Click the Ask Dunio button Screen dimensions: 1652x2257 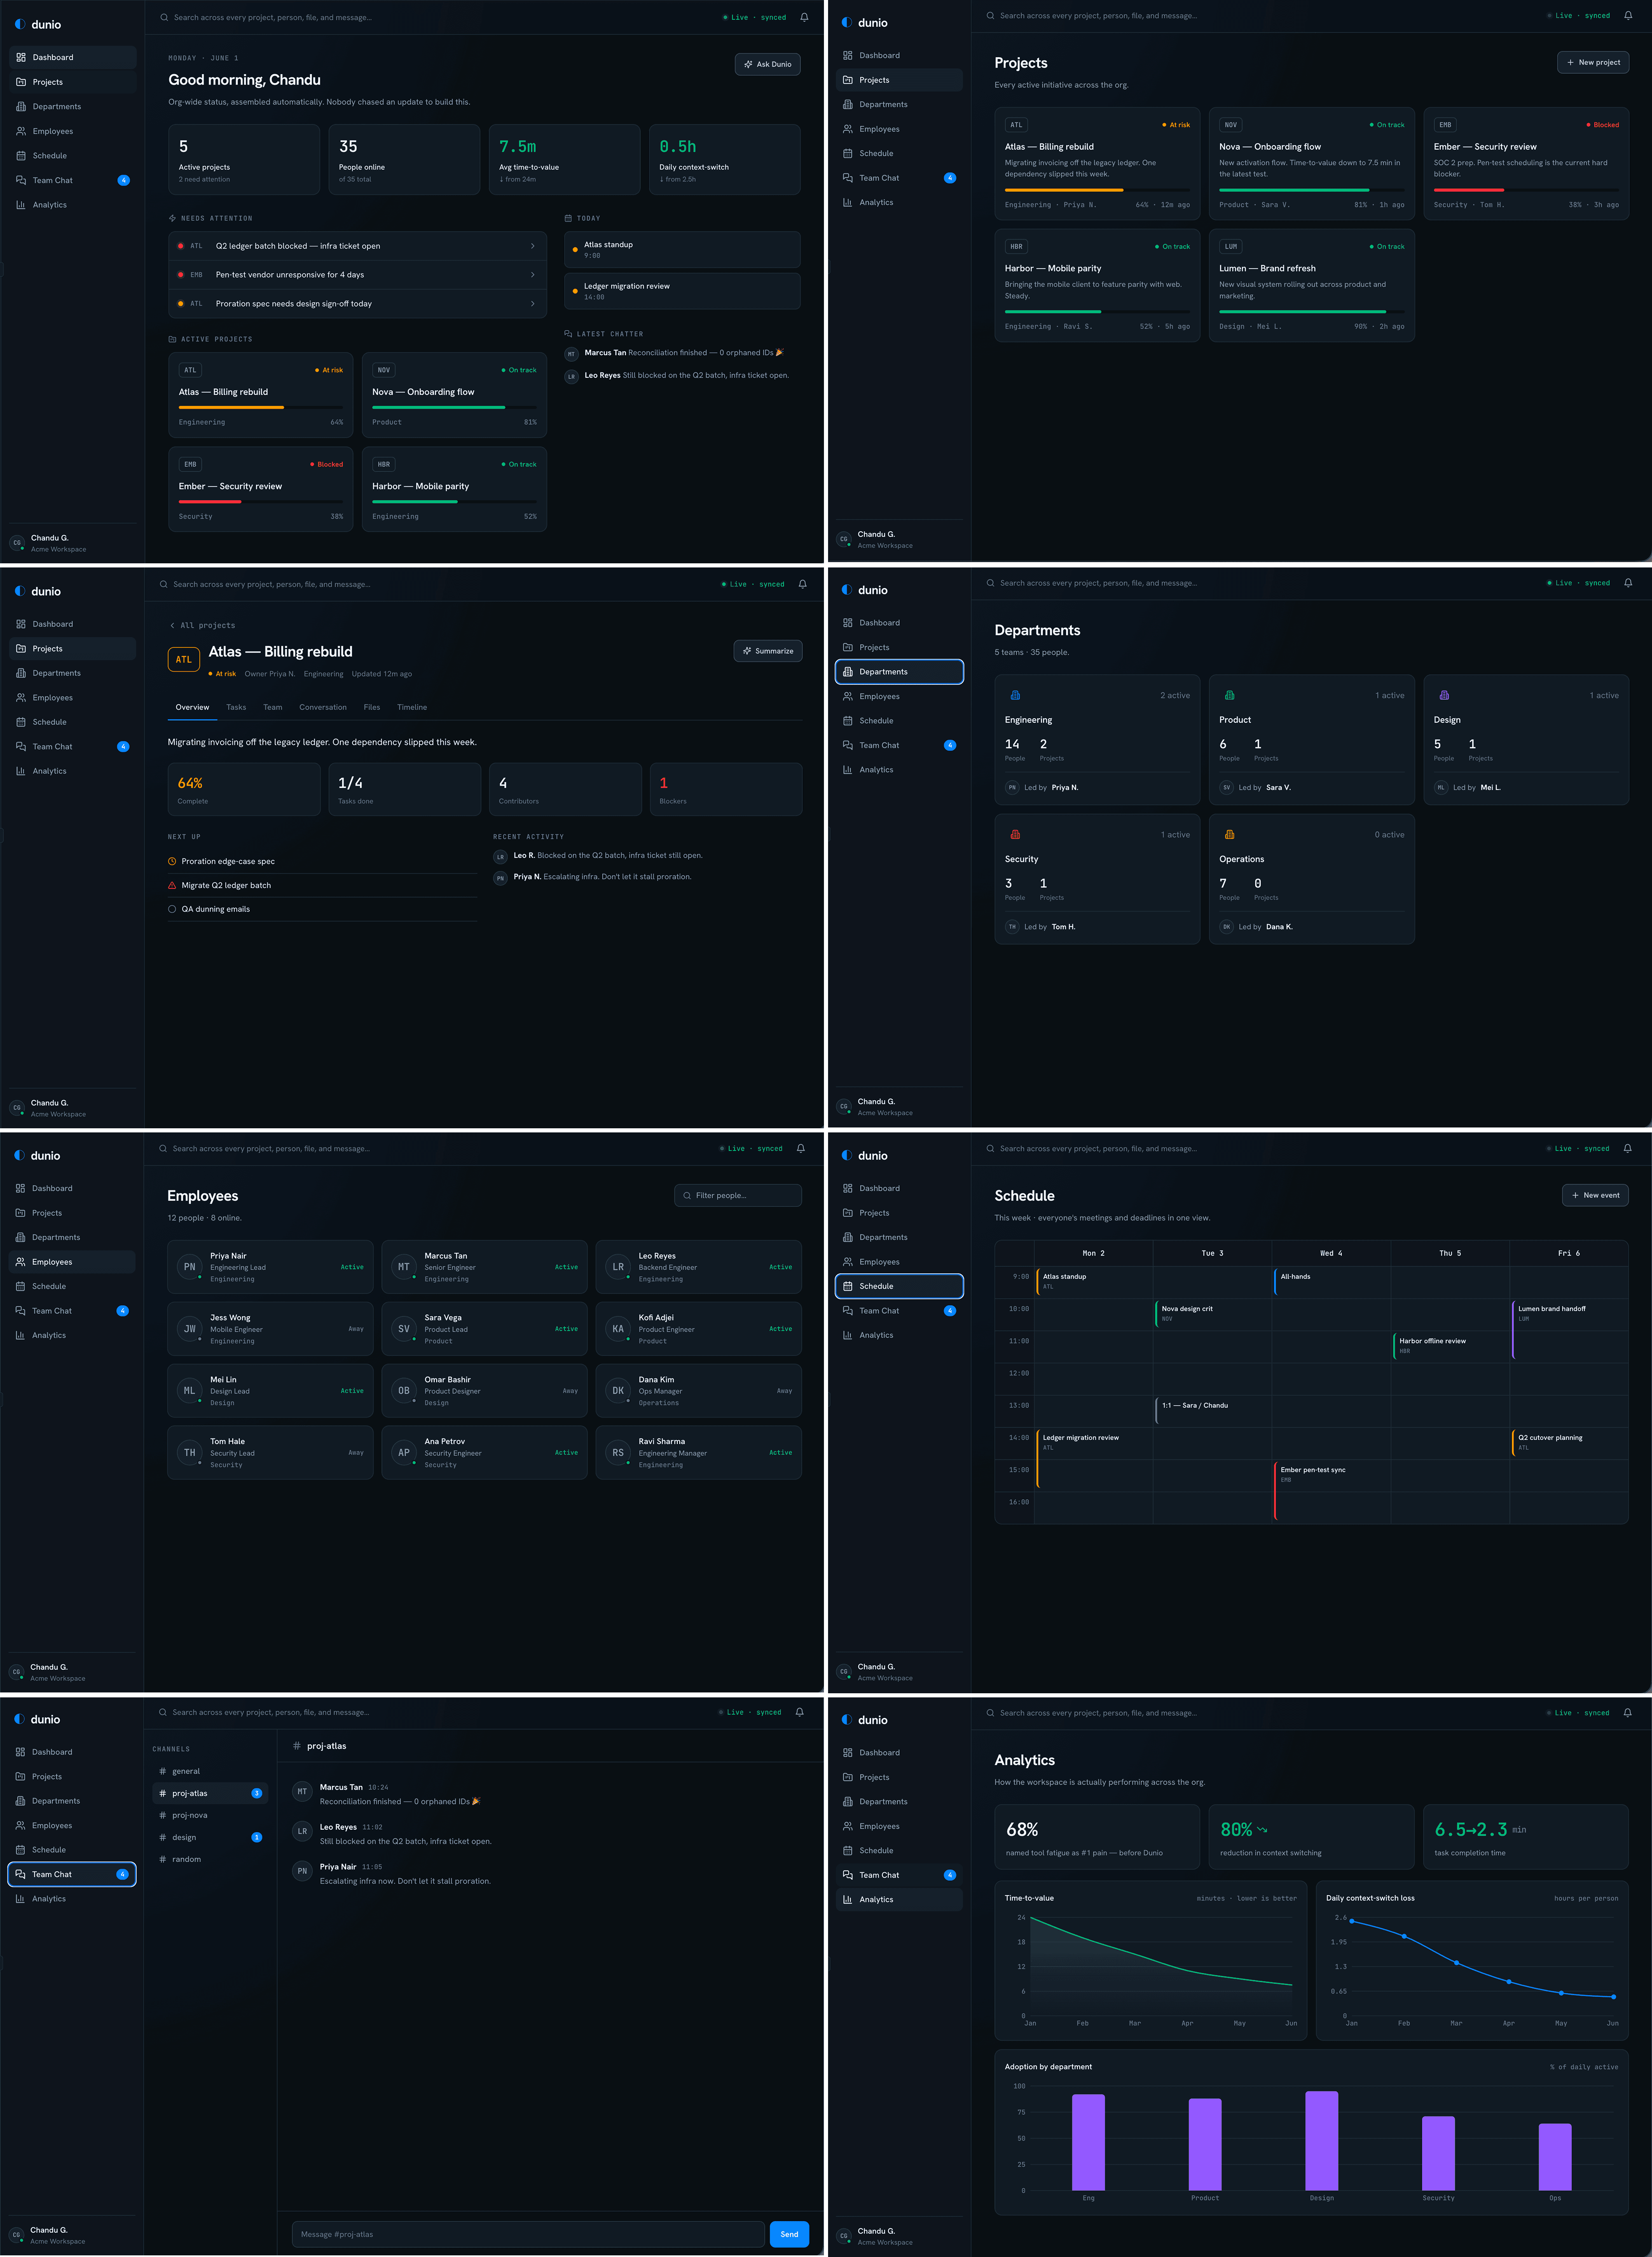tap(768, 64)
